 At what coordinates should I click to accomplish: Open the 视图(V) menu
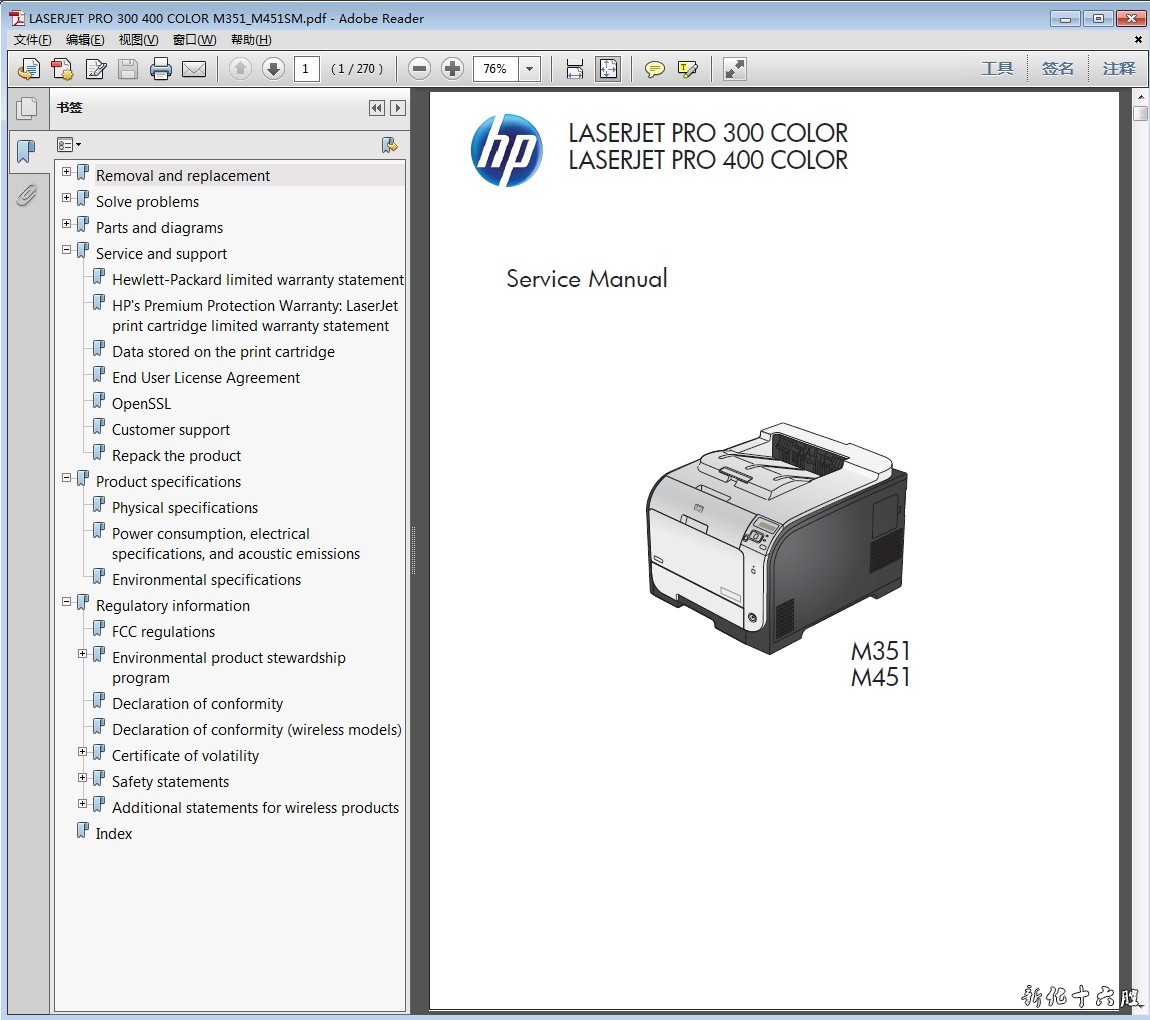point(138,40)
